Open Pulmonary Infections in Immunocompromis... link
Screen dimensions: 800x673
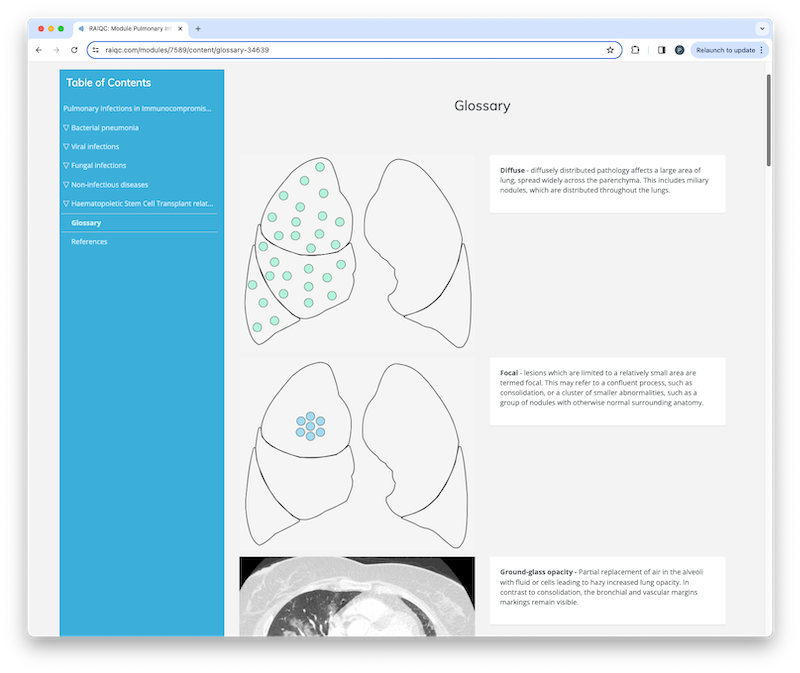click(x=137, y=108)
